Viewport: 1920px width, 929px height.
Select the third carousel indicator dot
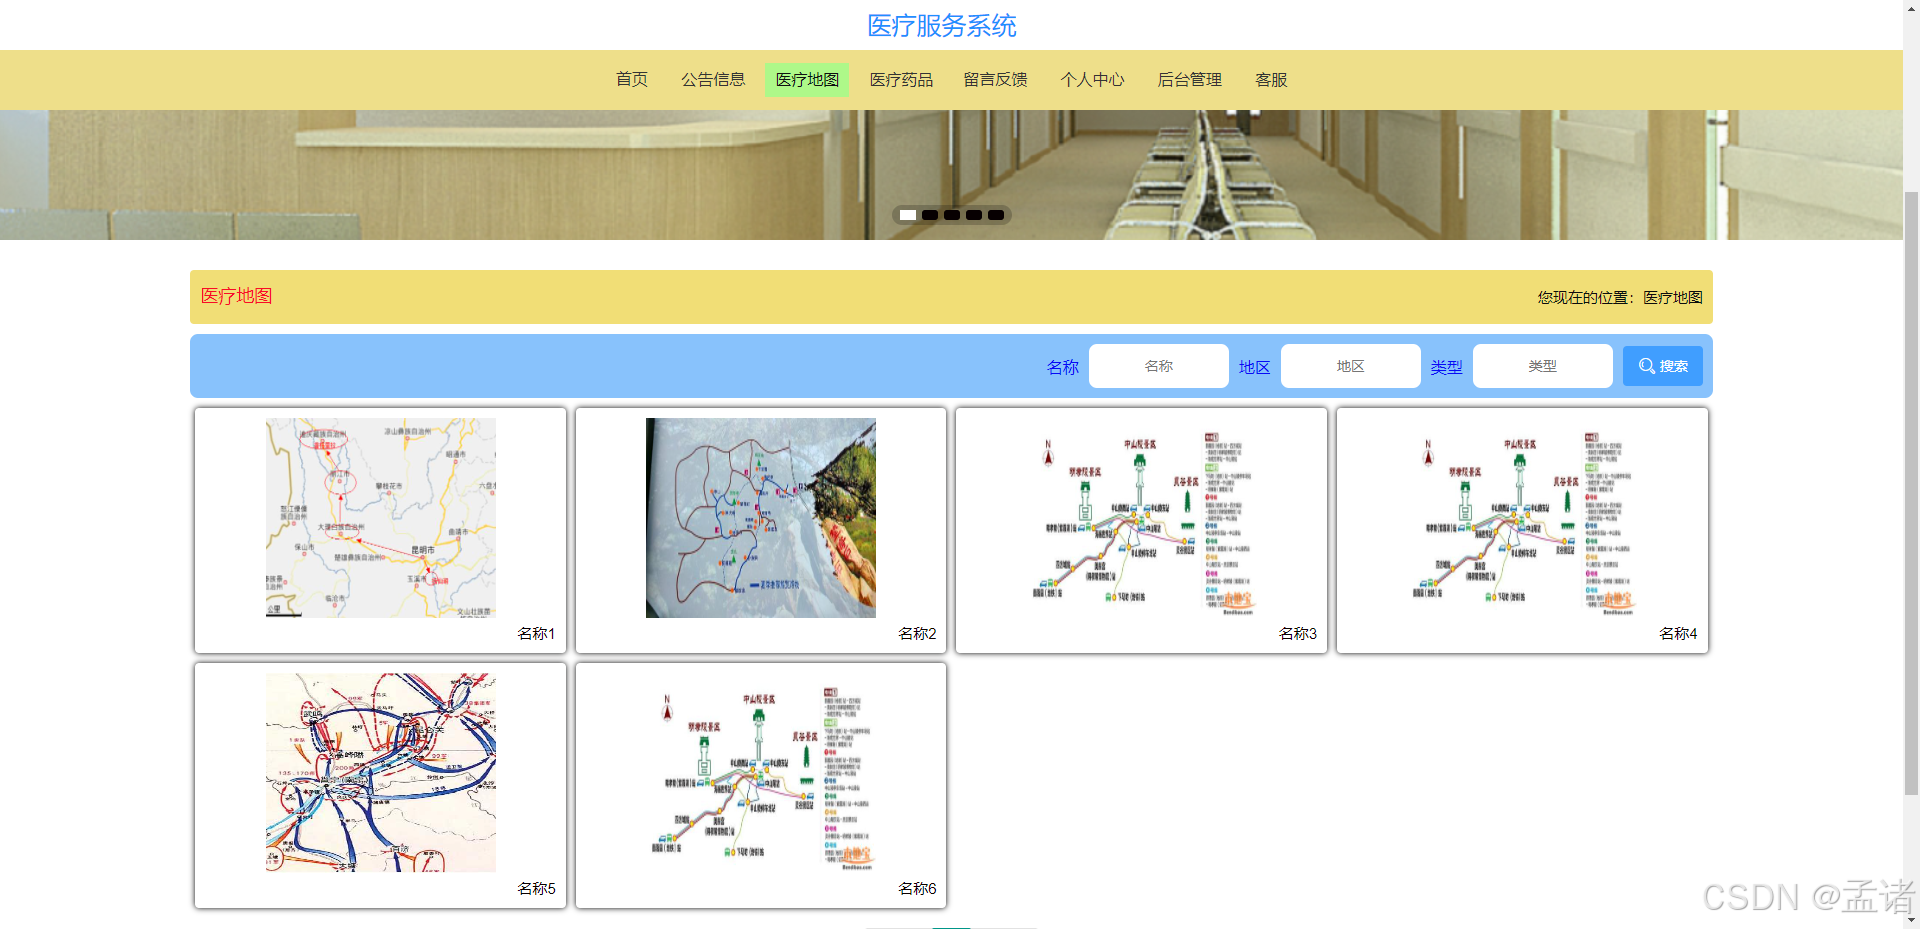(952, 214)
